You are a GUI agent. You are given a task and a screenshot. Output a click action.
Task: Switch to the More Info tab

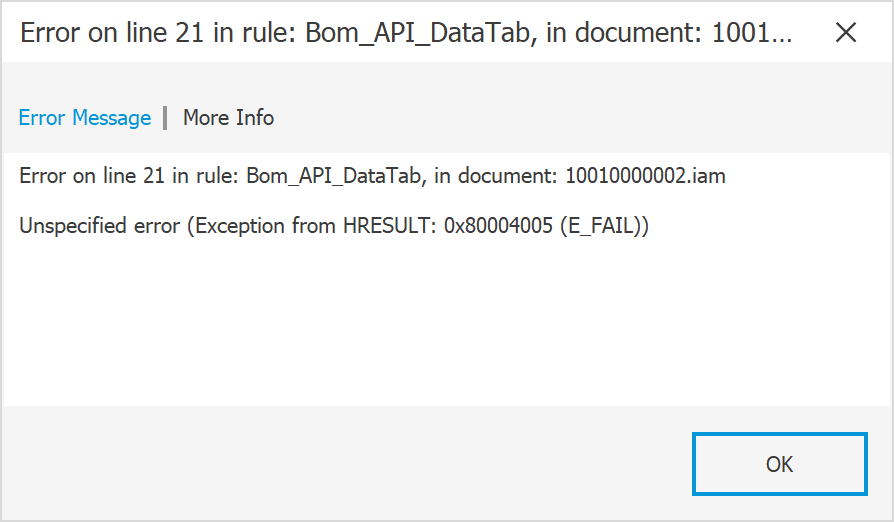tap(228, 118)
